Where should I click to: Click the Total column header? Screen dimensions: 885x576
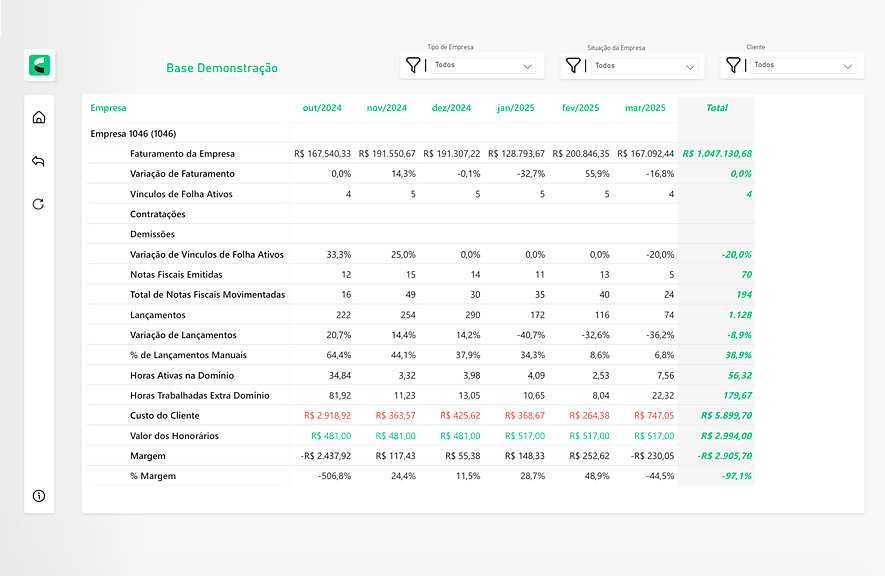(x=716, y=108)
